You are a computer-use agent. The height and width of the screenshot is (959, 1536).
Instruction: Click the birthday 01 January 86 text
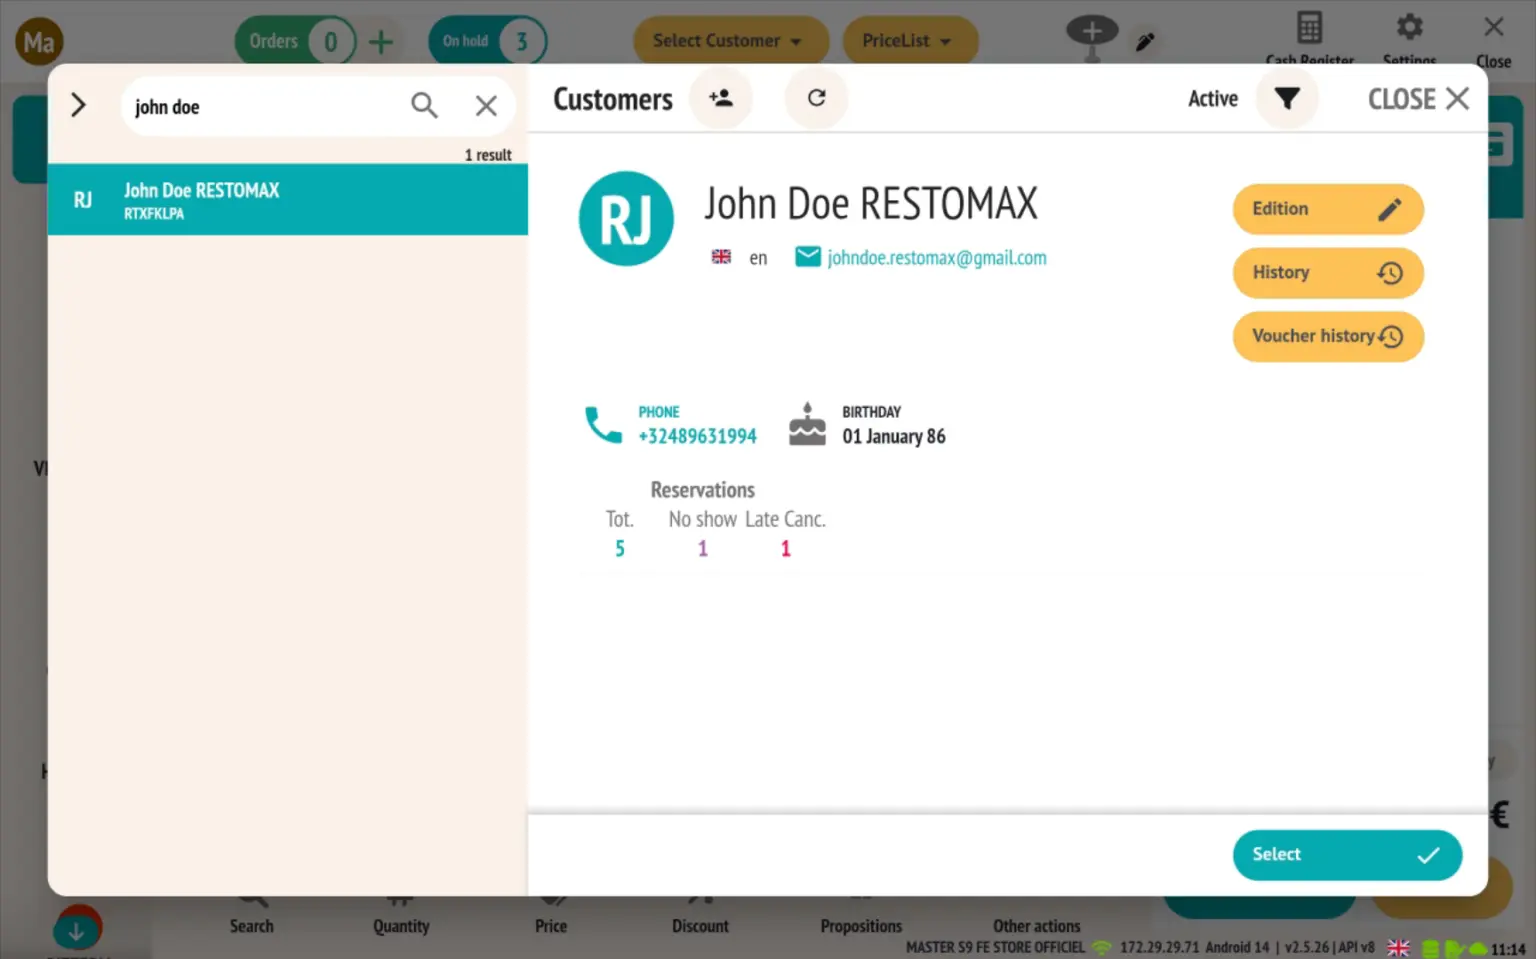pos(893,436)
